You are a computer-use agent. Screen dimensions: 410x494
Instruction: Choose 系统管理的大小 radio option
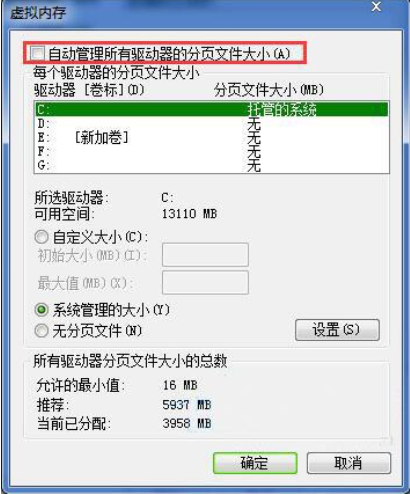pyautogui.click(x=41, y=310)
